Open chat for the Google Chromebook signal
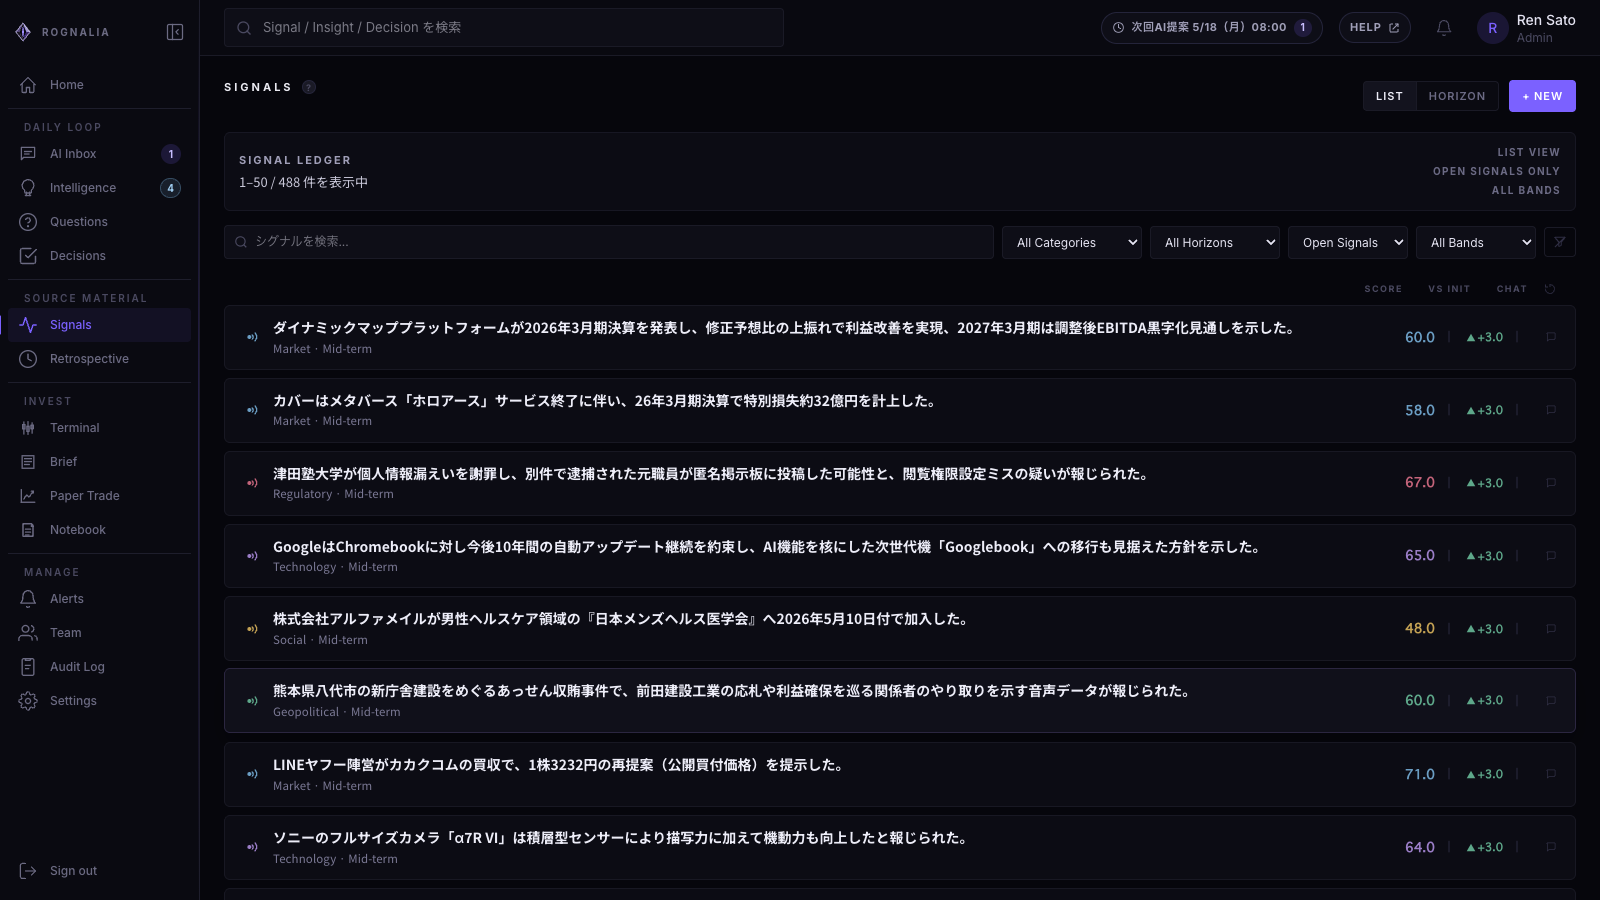This screenshot has height=900, width=1600. (x=1551, y=556)
